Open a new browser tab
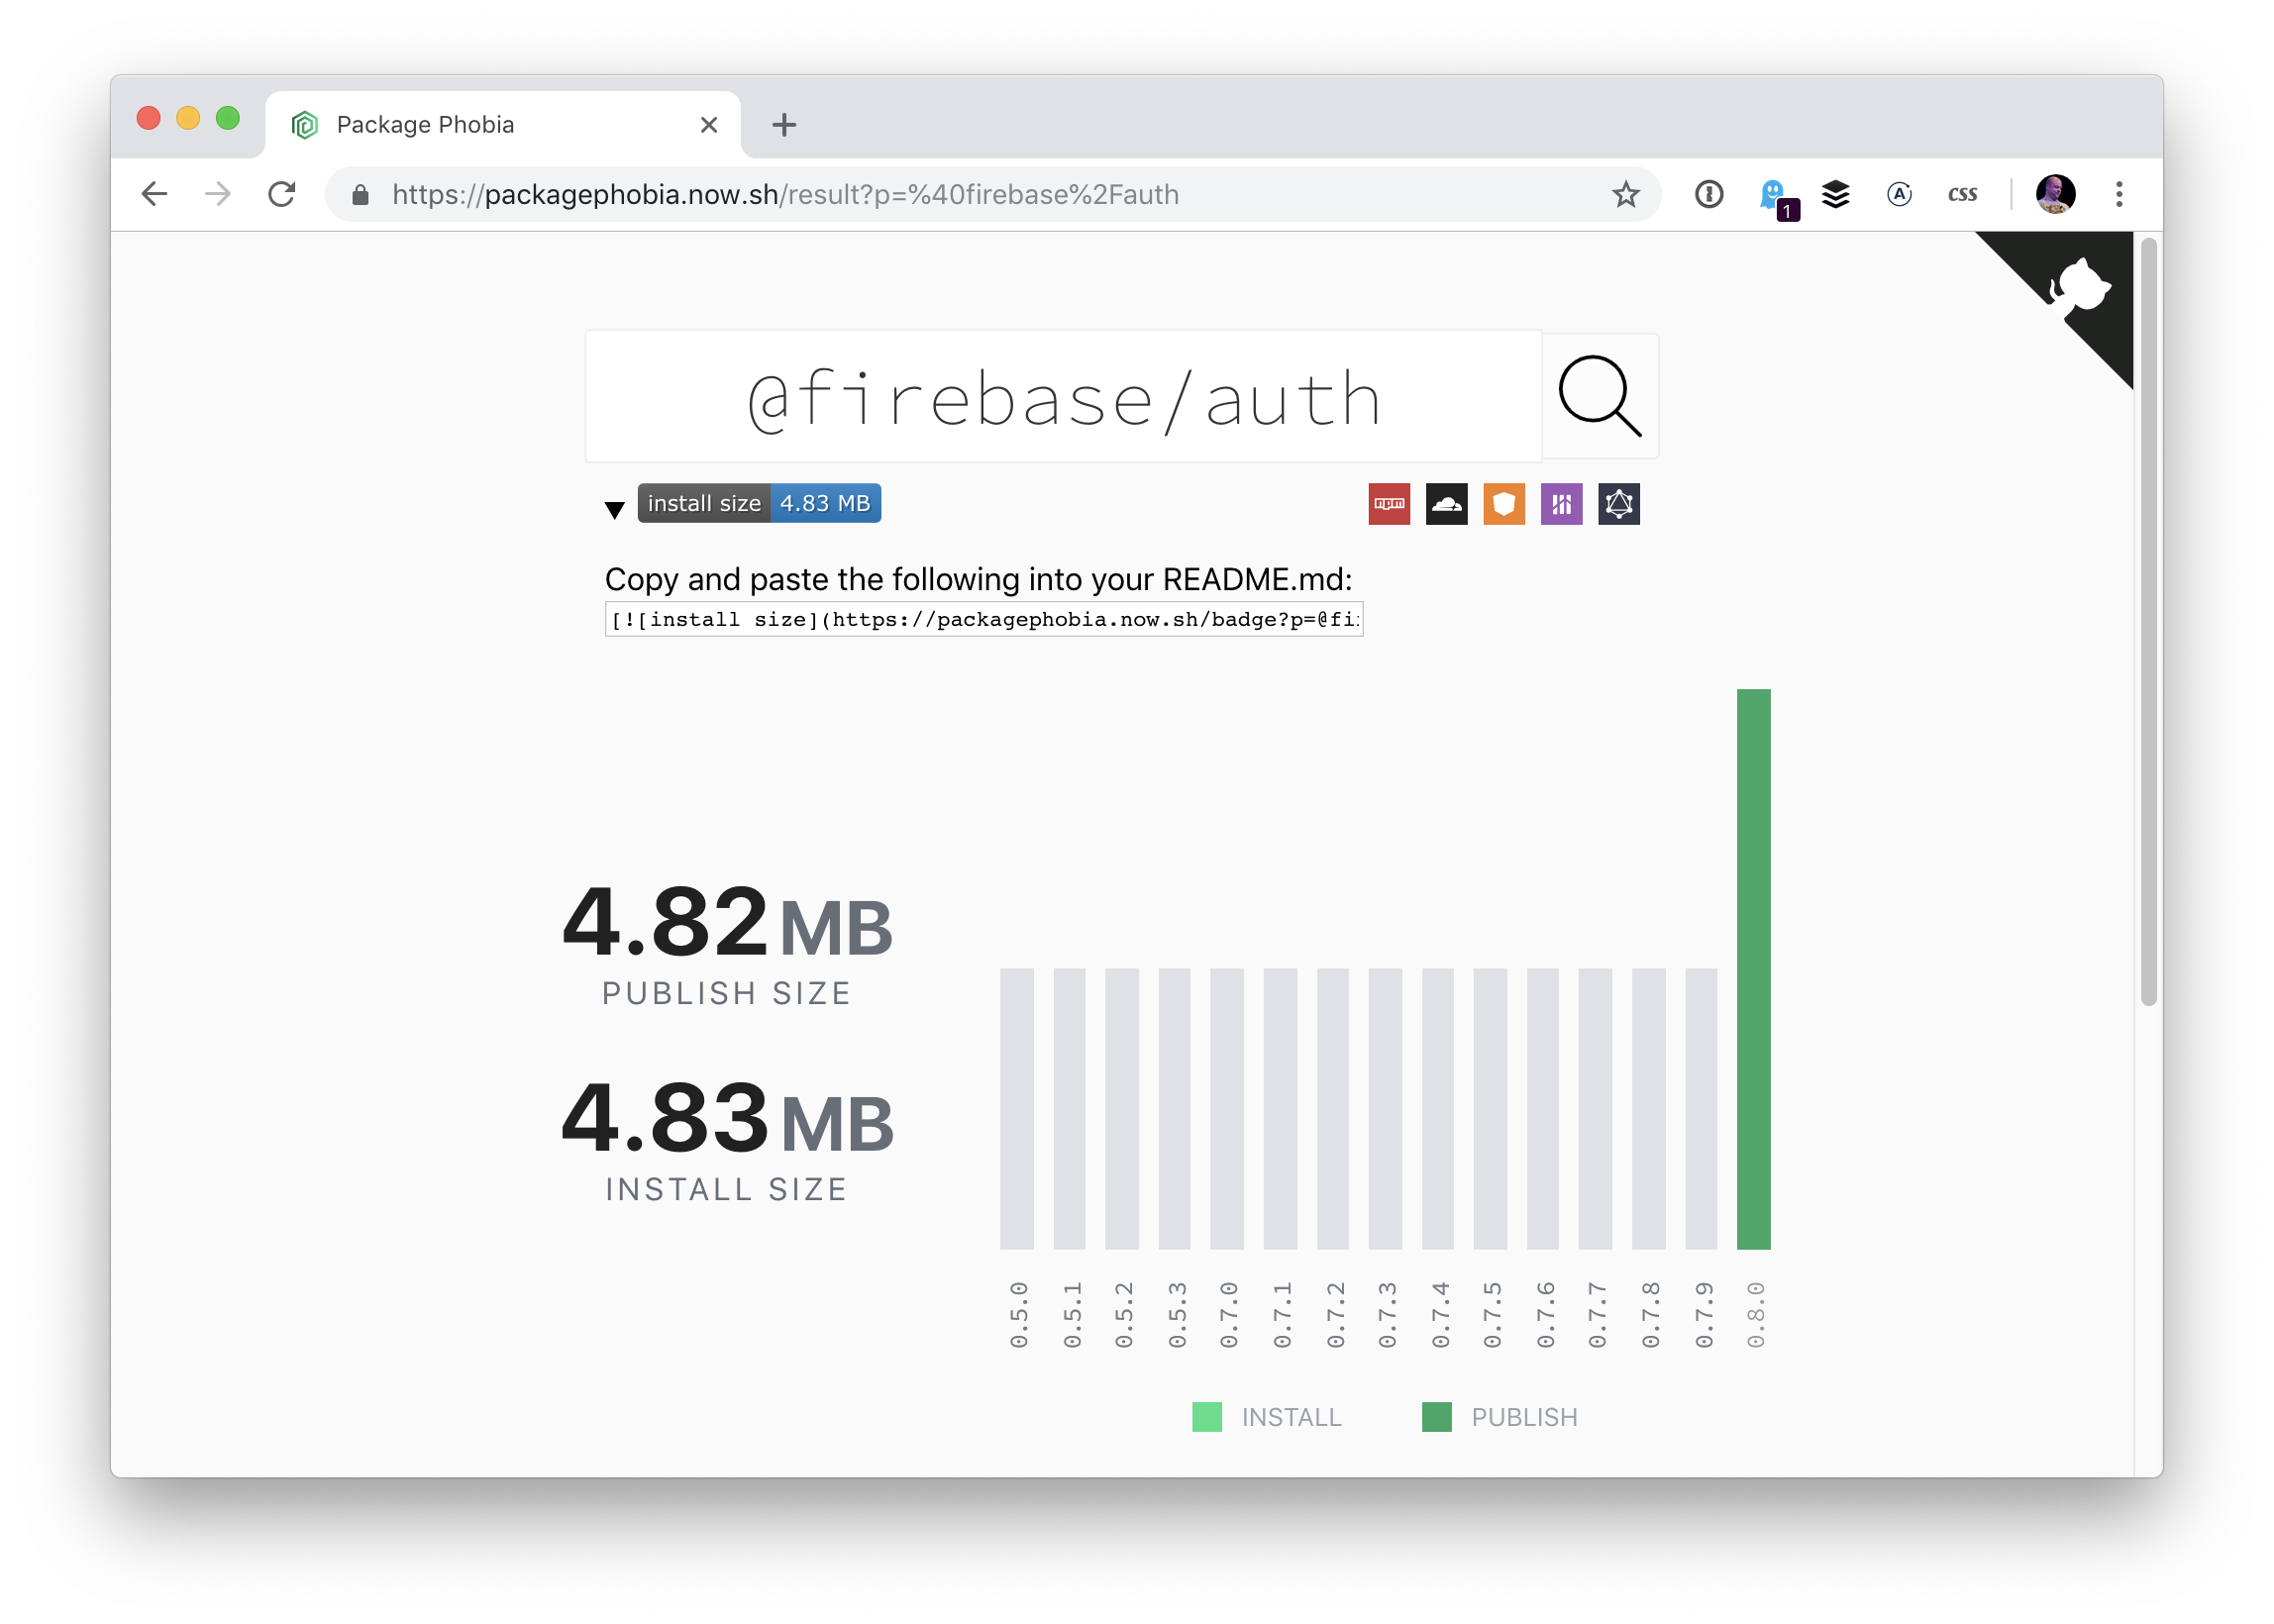This screenshot has height=1624, width=2274. pyautogui.click(x=784, y=125)
